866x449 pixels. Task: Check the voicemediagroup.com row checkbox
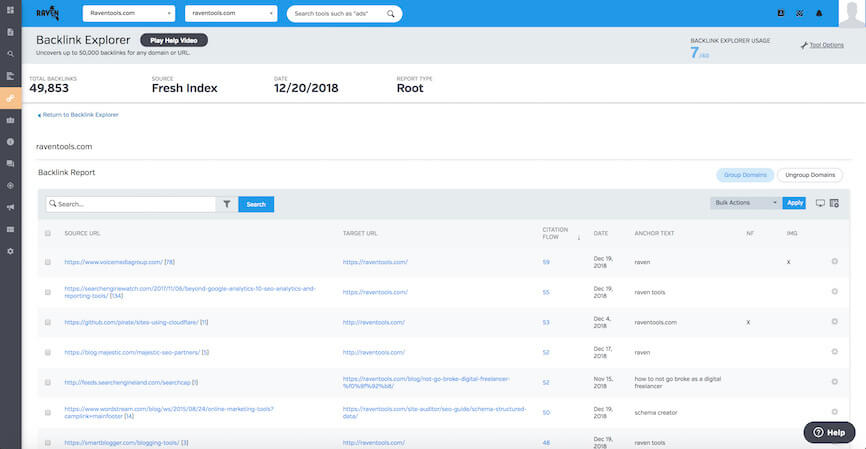point(48,262)
